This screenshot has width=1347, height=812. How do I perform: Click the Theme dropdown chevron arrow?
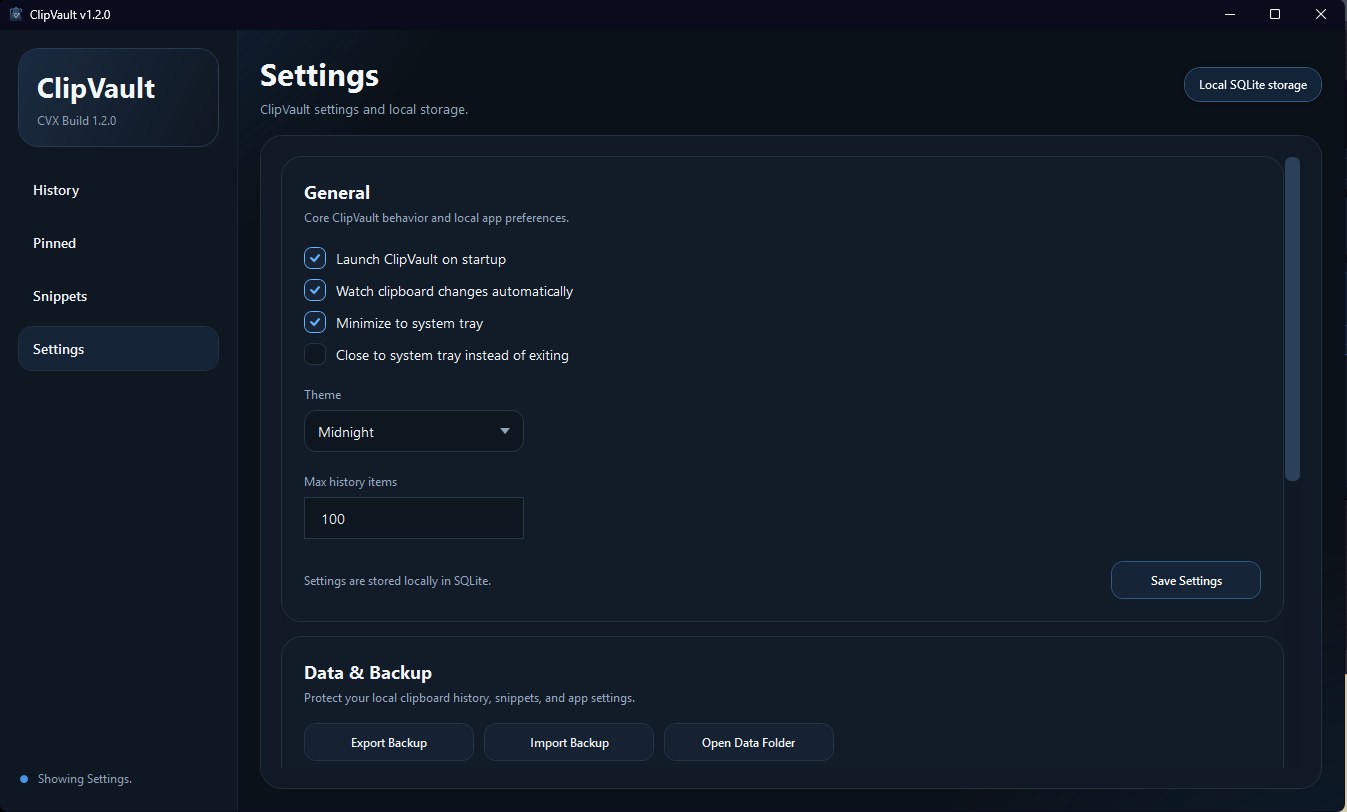[505, 430]
